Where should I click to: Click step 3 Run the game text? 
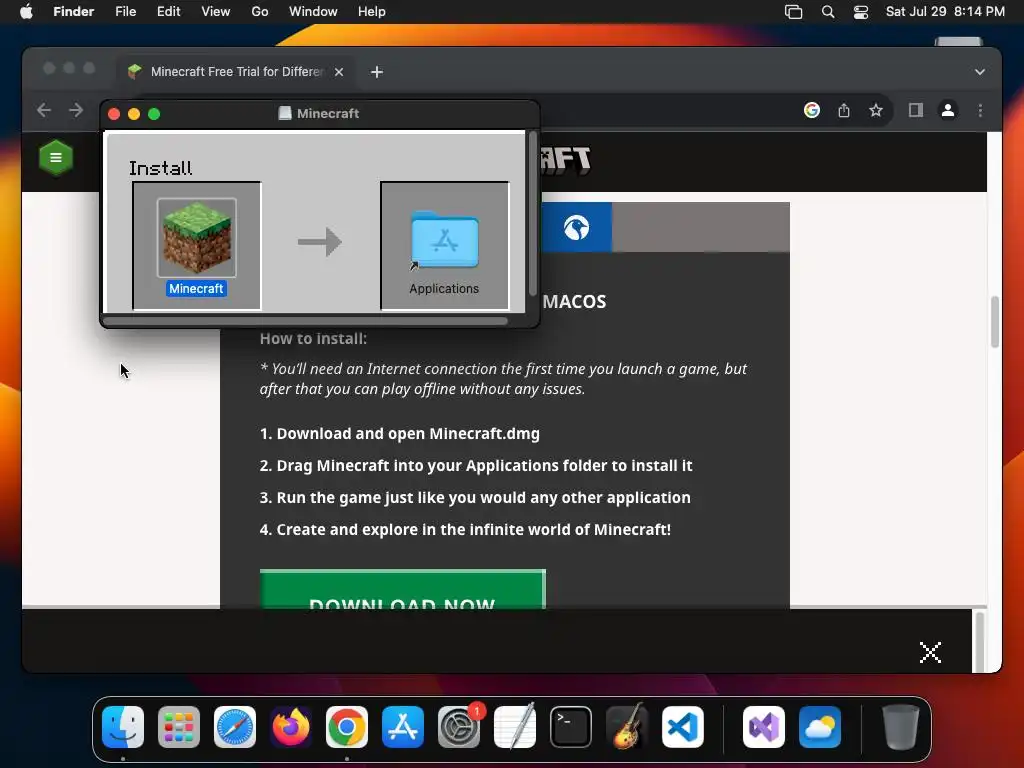click(x=475, y=498)
